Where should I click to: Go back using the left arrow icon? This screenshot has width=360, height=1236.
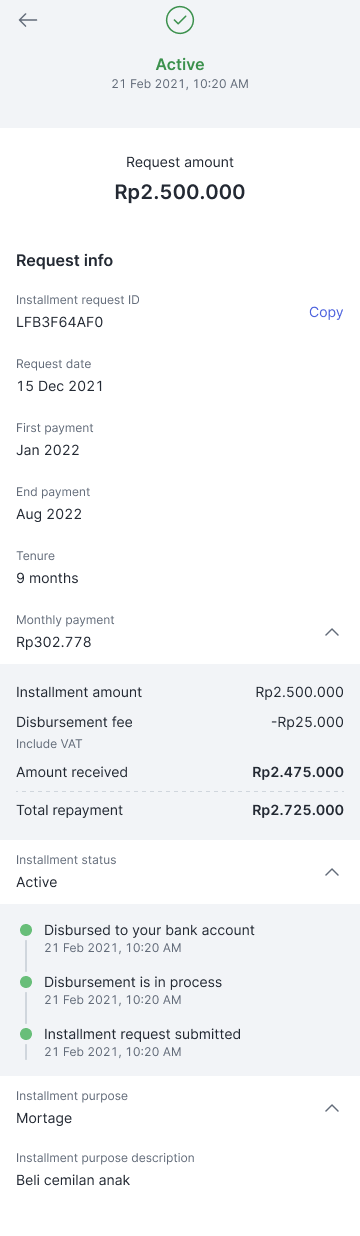(x=28, y=20)
